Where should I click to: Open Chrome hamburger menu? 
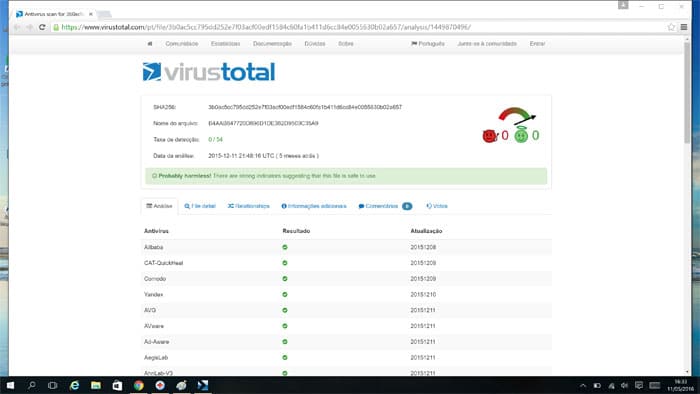point(683,27)
